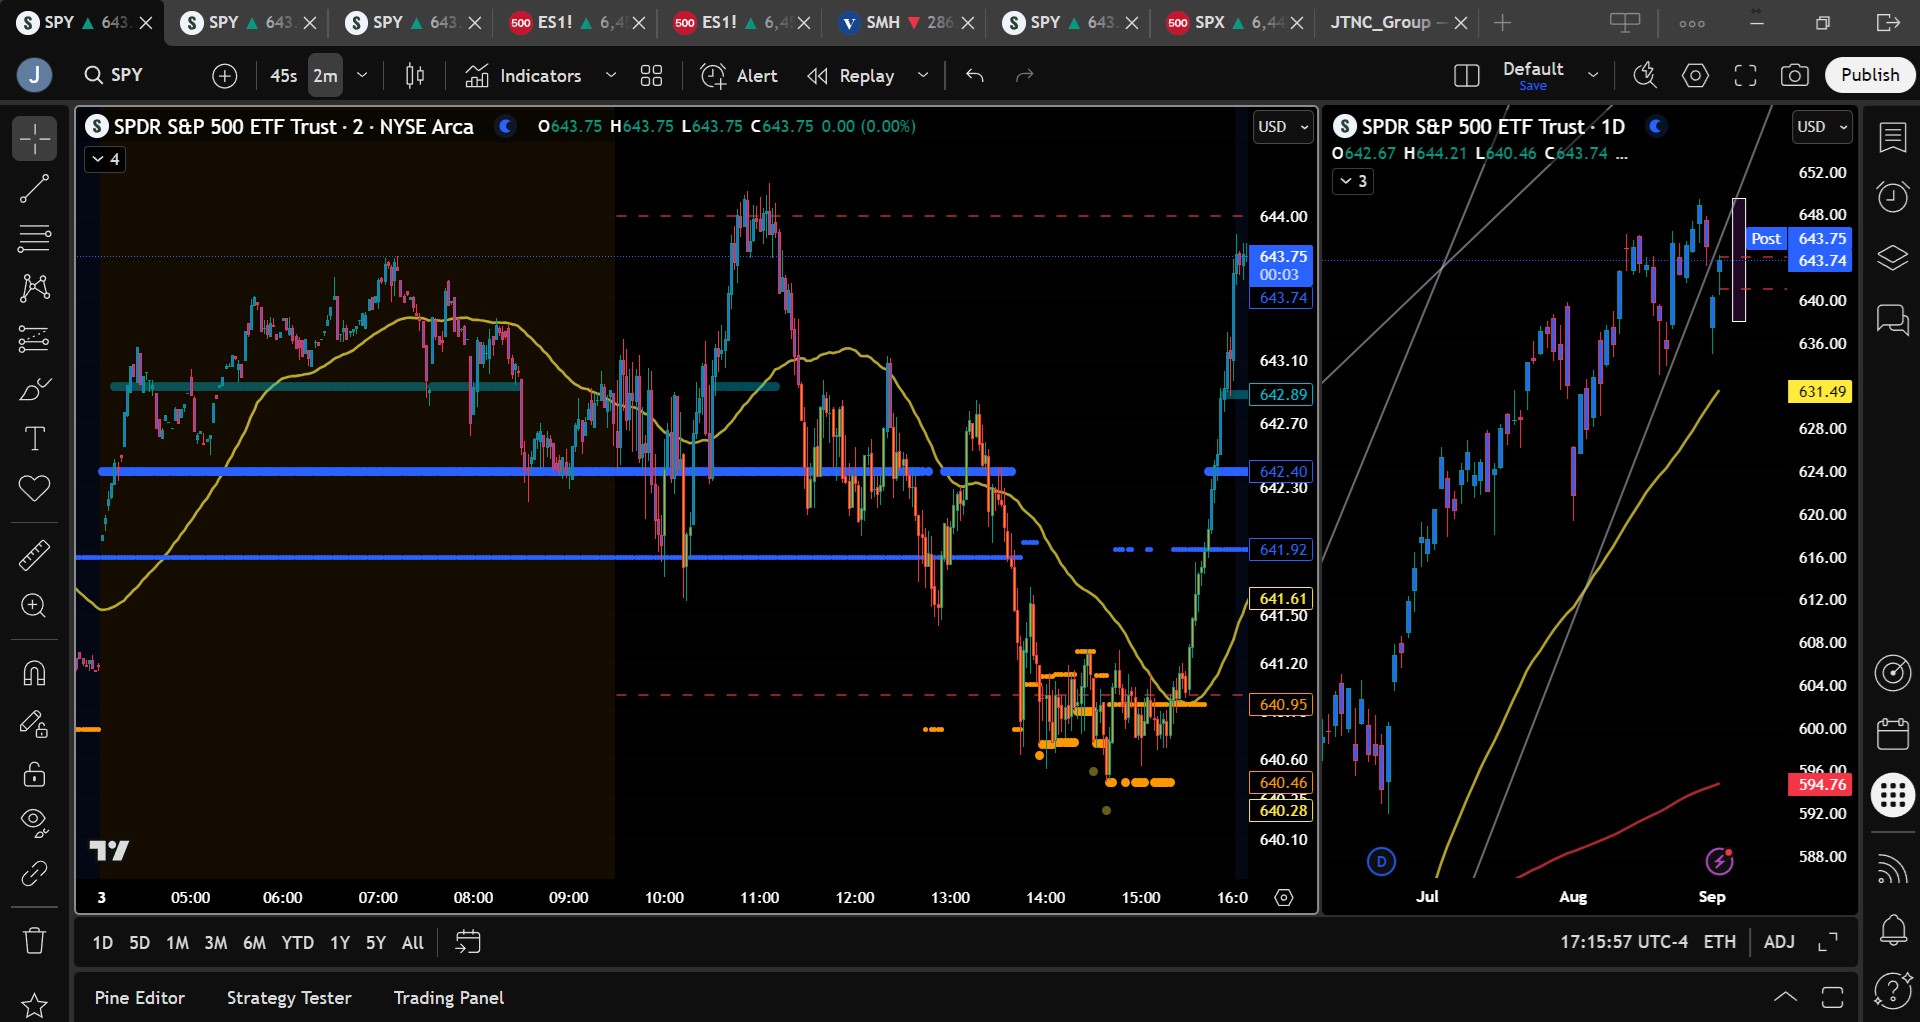Show the favorites toolbar star

pyautogui.click(x=34, y=1005)
